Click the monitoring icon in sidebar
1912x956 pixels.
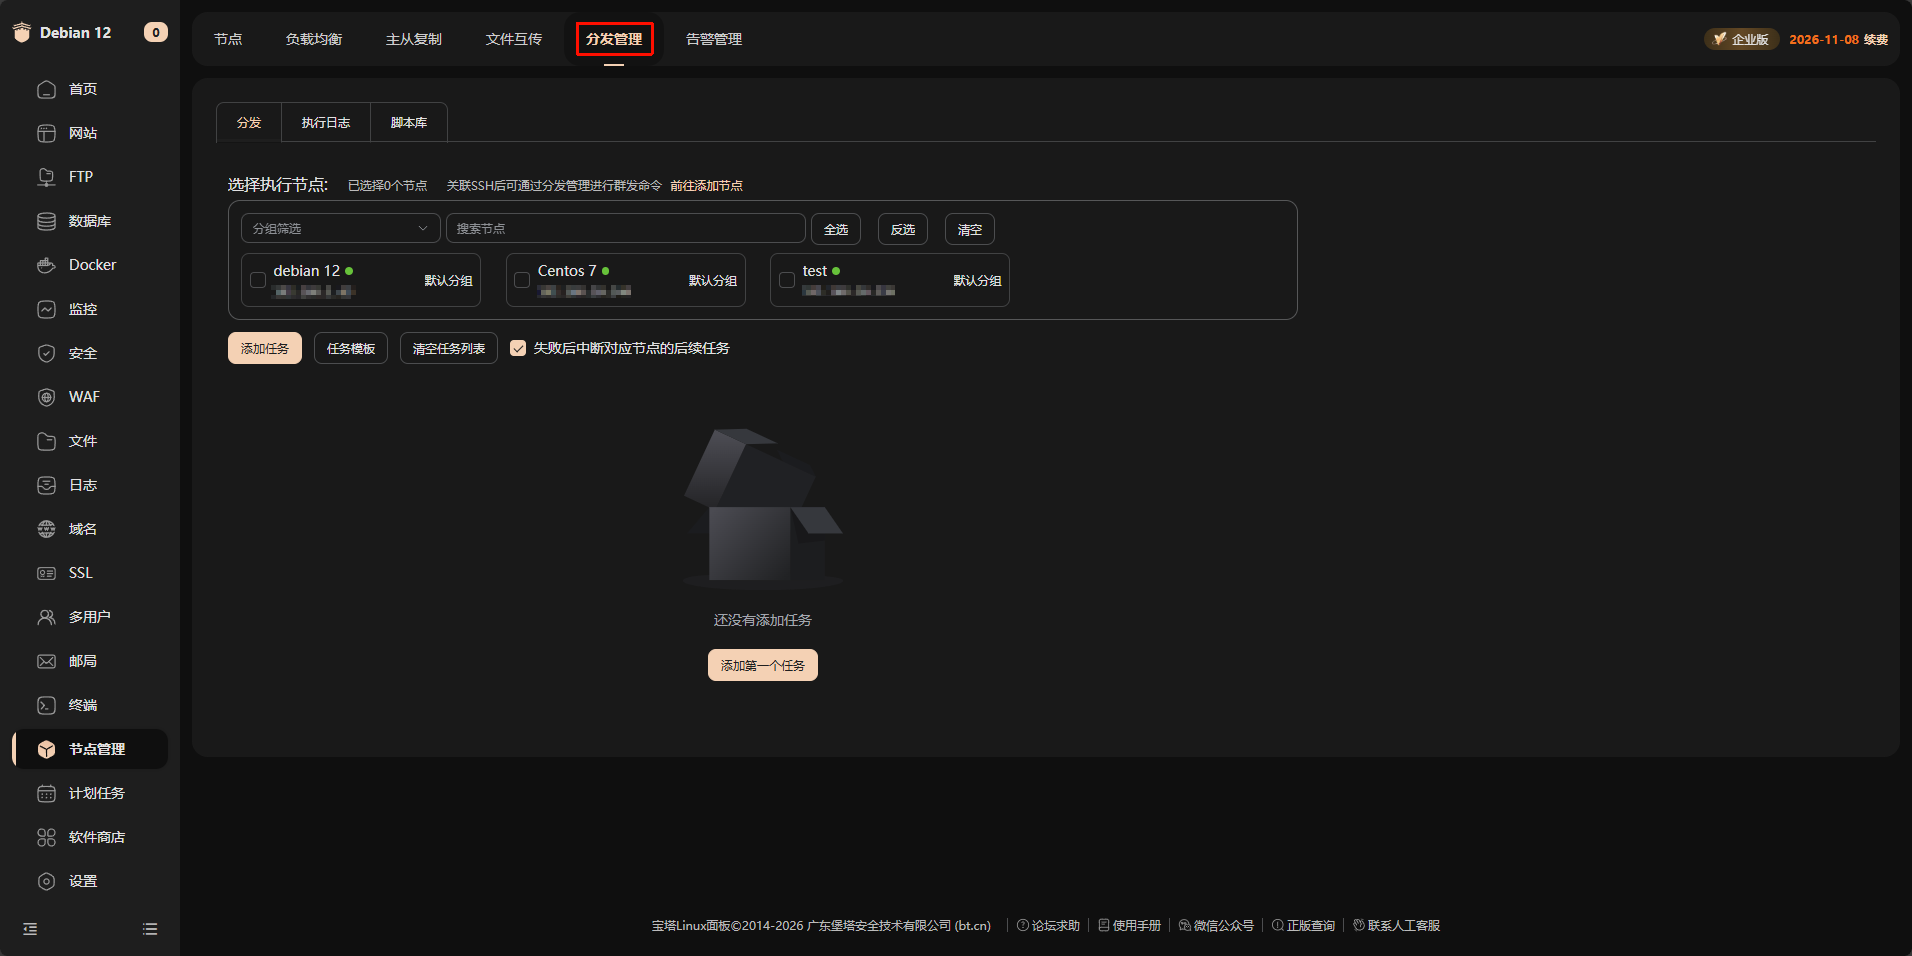tap(46, 309)
